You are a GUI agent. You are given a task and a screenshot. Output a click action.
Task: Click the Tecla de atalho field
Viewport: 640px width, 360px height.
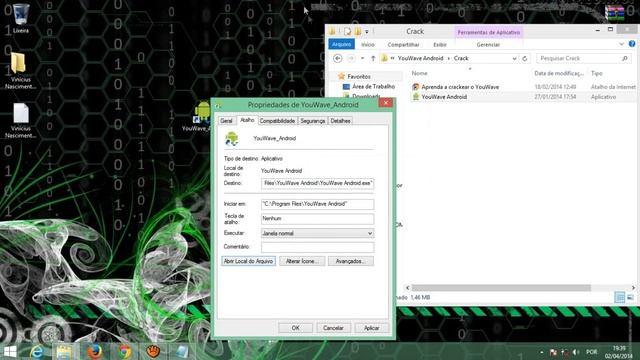coord(318,219)
